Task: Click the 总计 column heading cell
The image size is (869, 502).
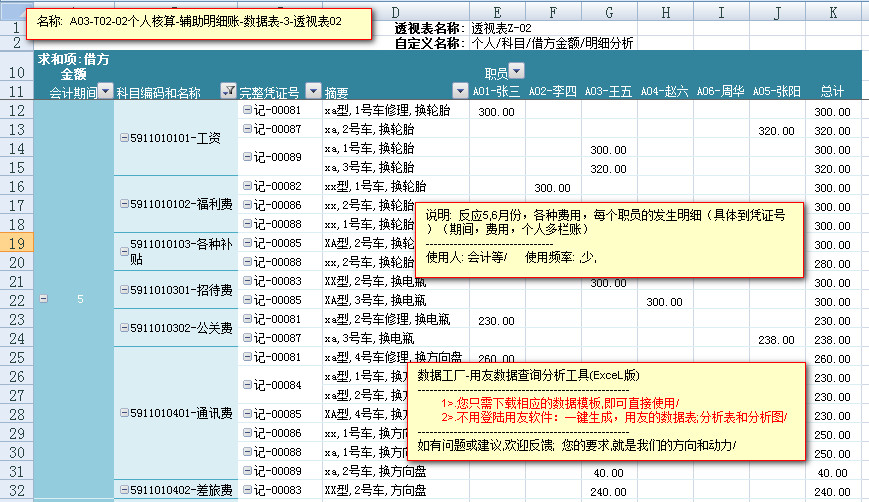Action: pos(831,91)
